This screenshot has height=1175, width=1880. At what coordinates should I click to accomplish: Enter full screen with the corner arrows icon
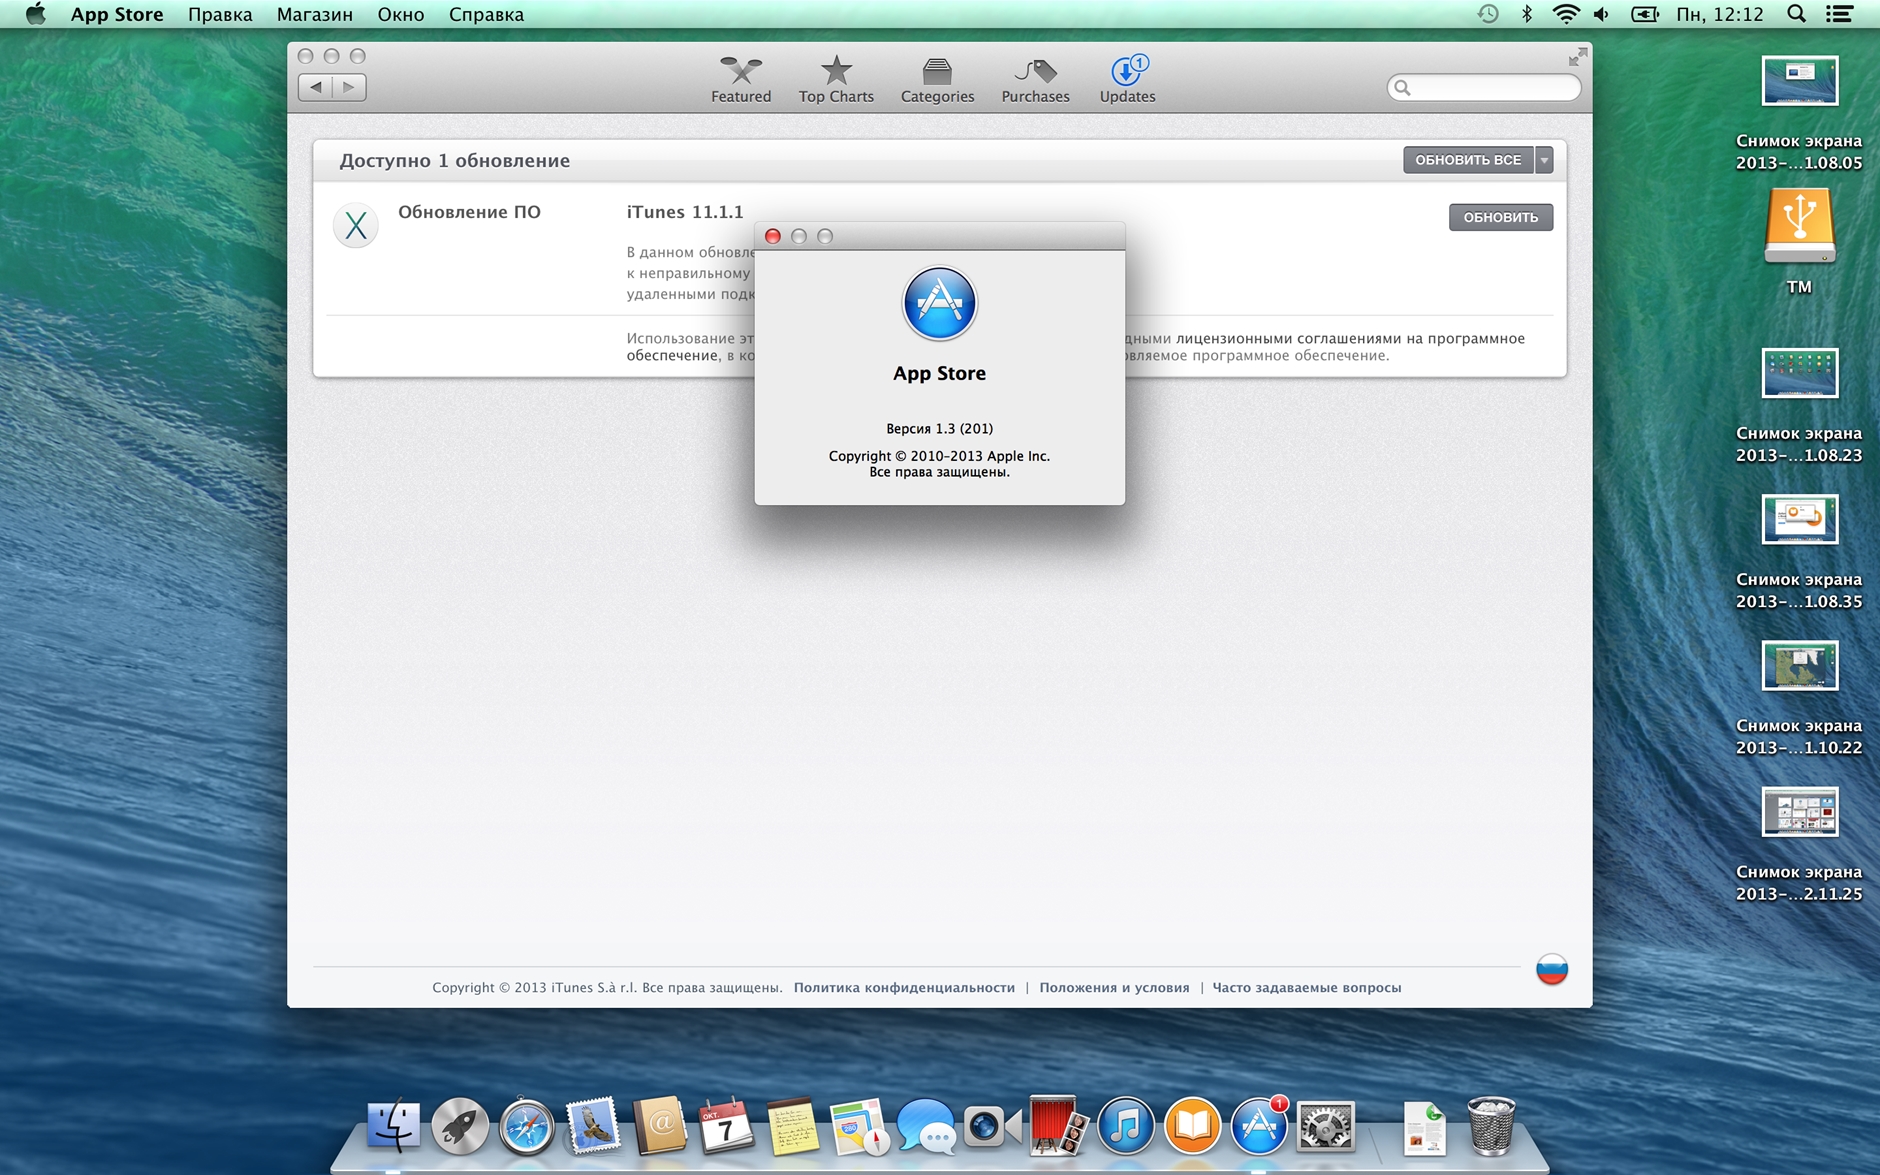(1577, 57)
